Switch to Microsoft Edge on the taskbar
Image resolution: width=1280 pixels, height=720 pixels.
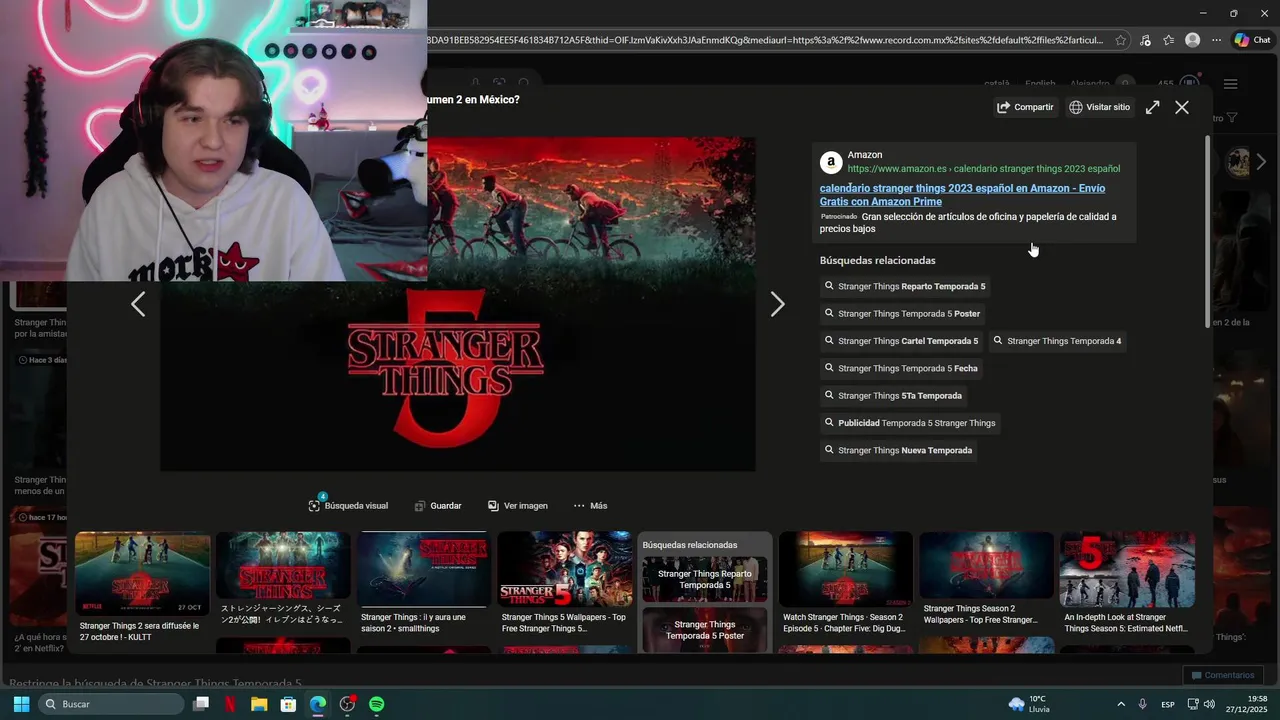pos(318,704)
